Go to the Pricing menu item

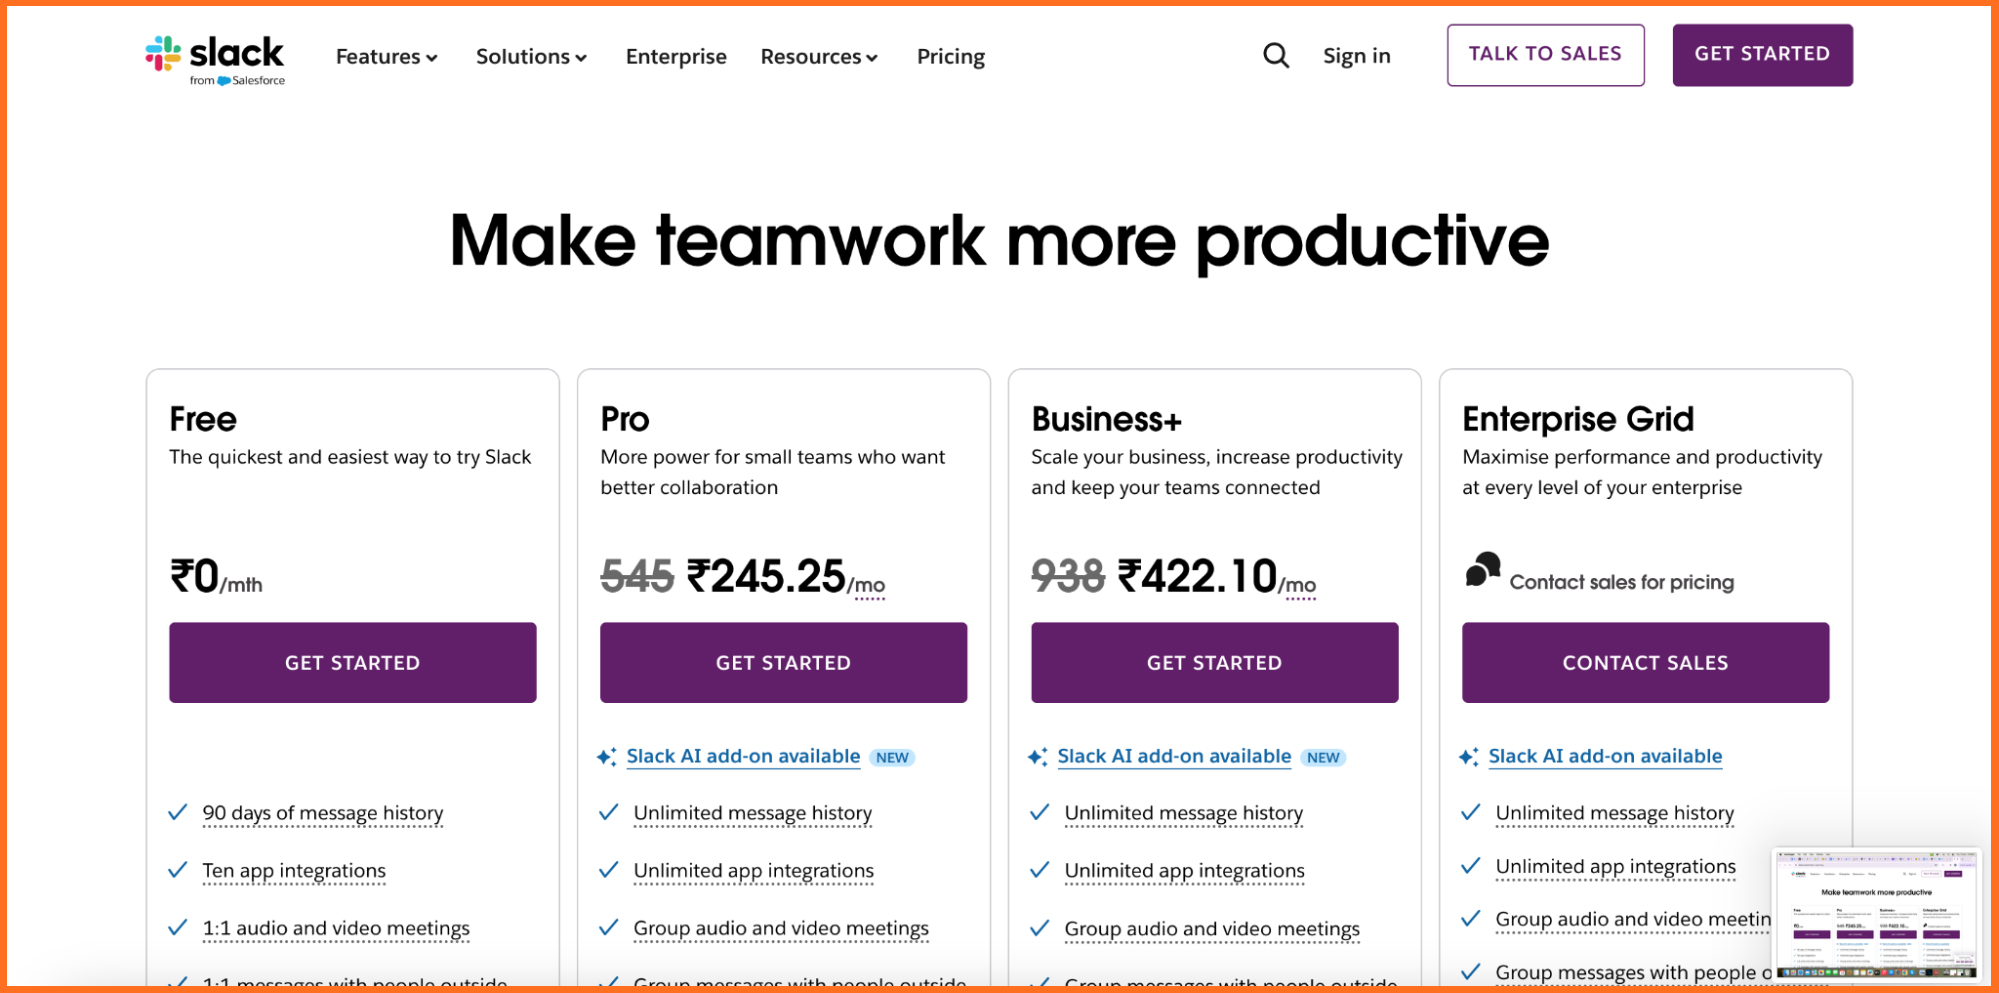(x=951, y=57)
